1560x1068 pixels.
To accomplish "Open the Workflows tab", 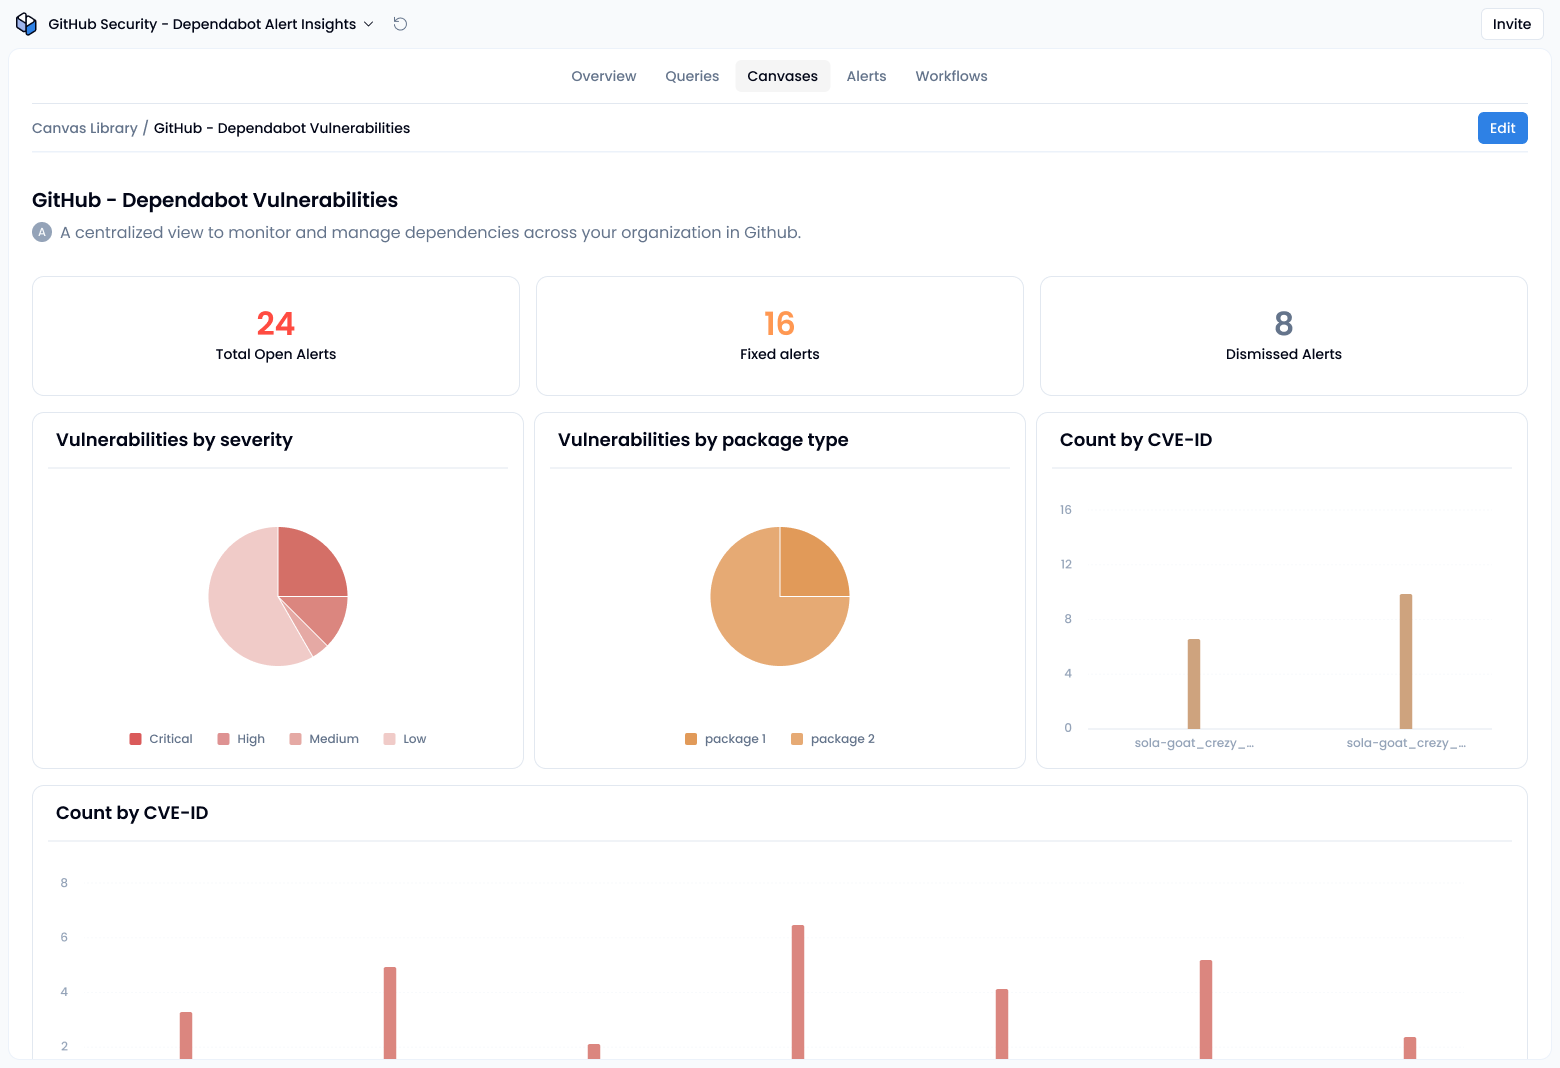I will (x=951, y=76).
